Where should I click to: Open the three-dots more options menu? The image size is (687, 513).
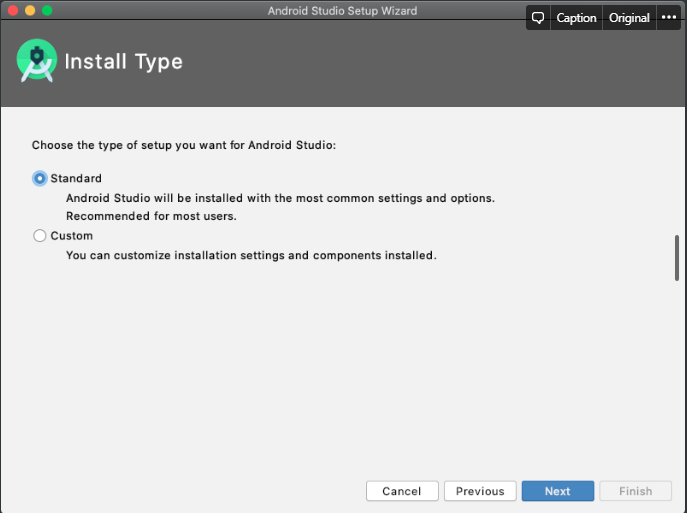point(669,18)
